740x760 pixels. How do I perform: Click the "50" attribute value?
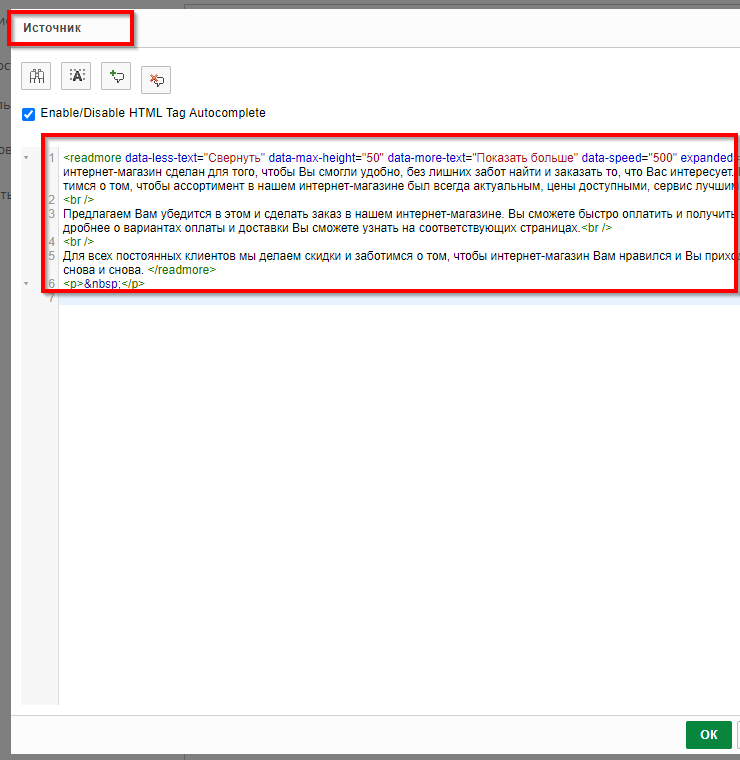[x=373, y=158]
